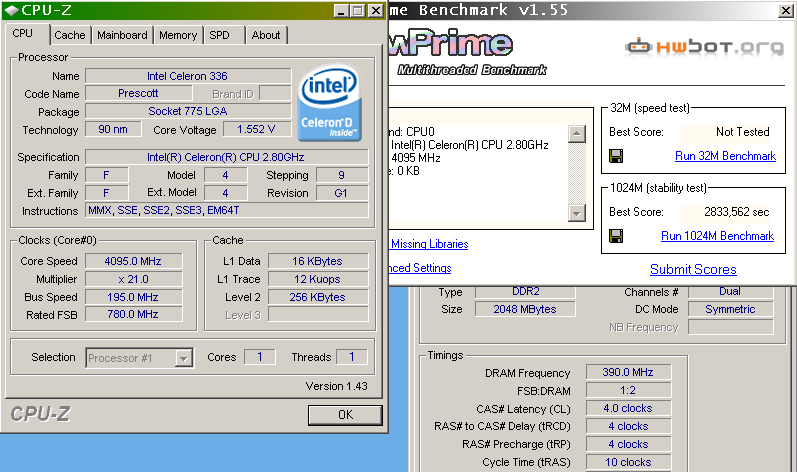
Task: Close the wPrime Benchmark window
Action: tap(785, 11)
